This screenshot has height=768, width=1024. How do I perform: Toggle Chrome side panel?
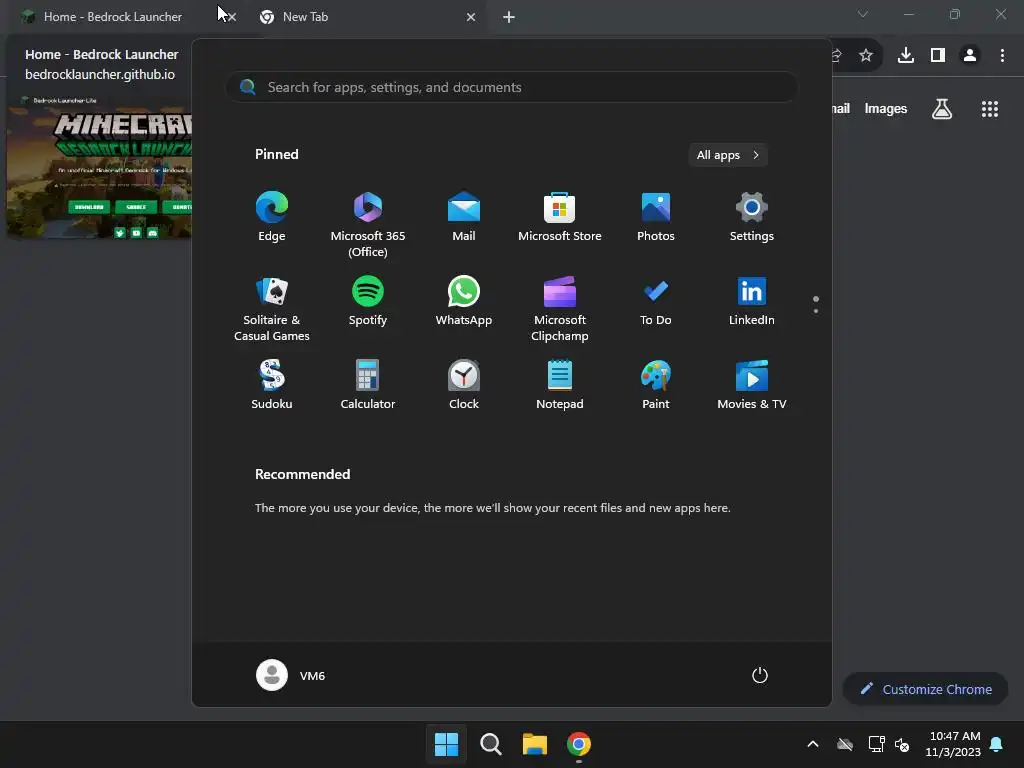pyautogui.click(x=938, y=56)
